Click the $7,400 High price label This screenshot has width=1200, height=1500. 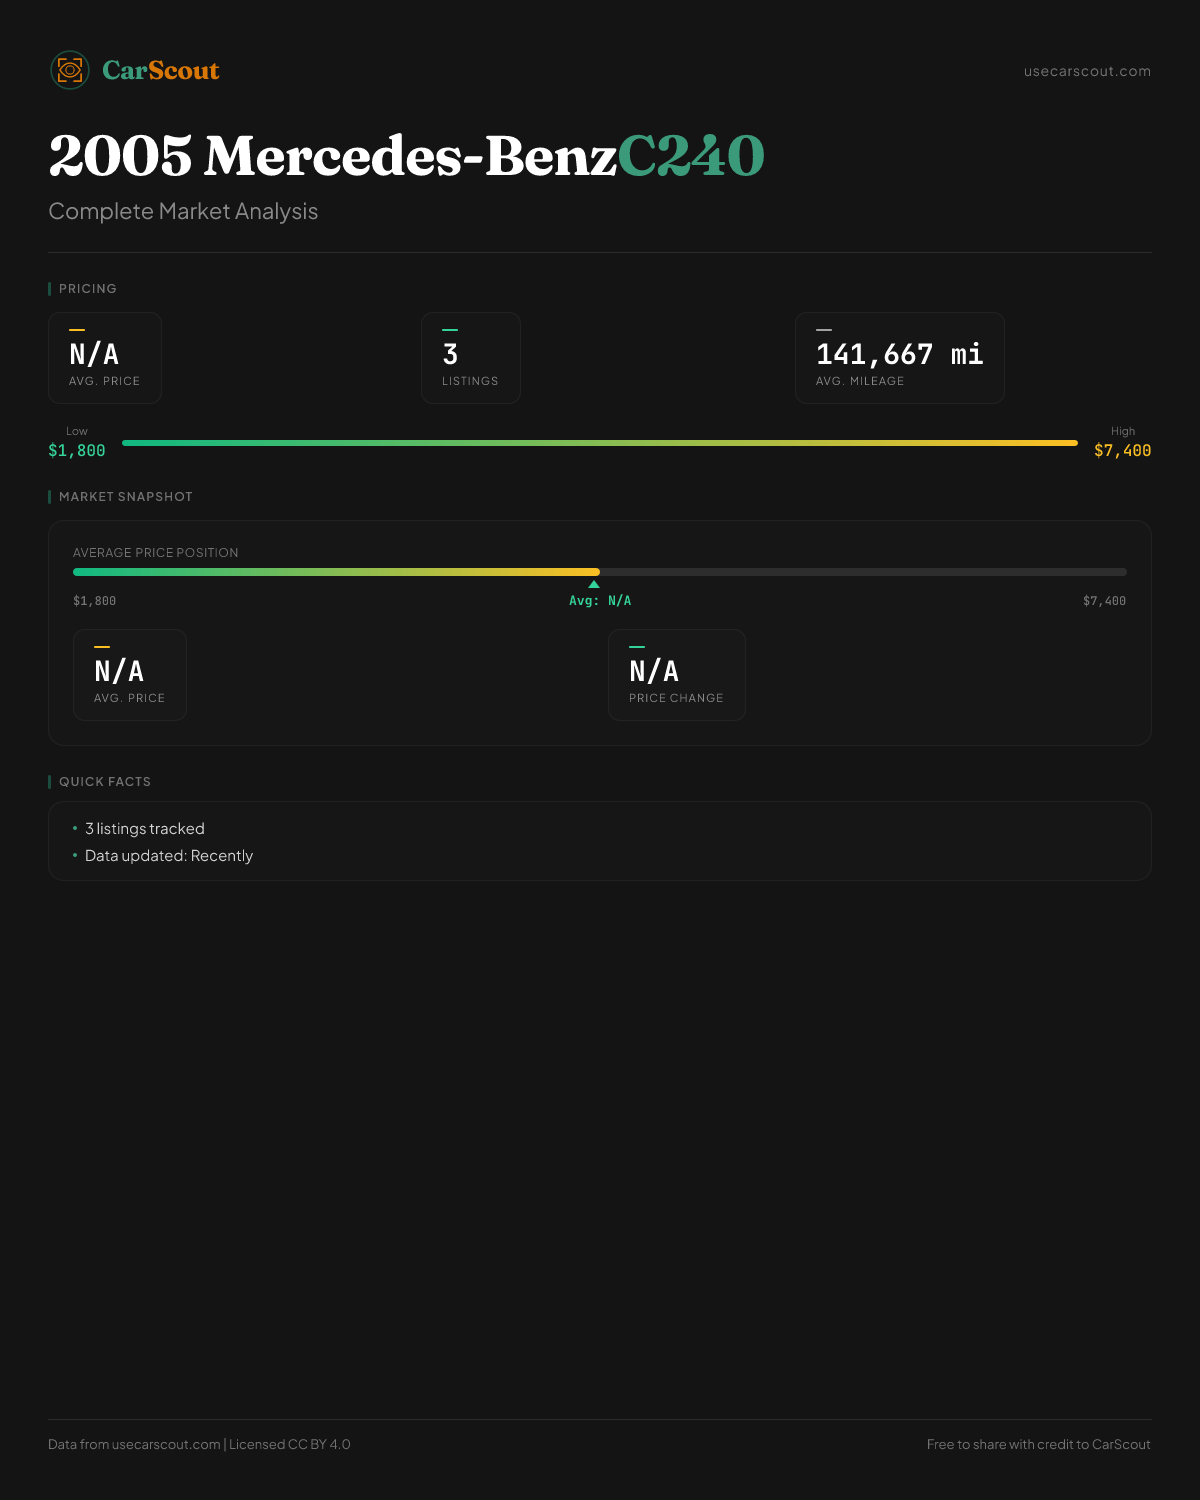click(1122, 450)
